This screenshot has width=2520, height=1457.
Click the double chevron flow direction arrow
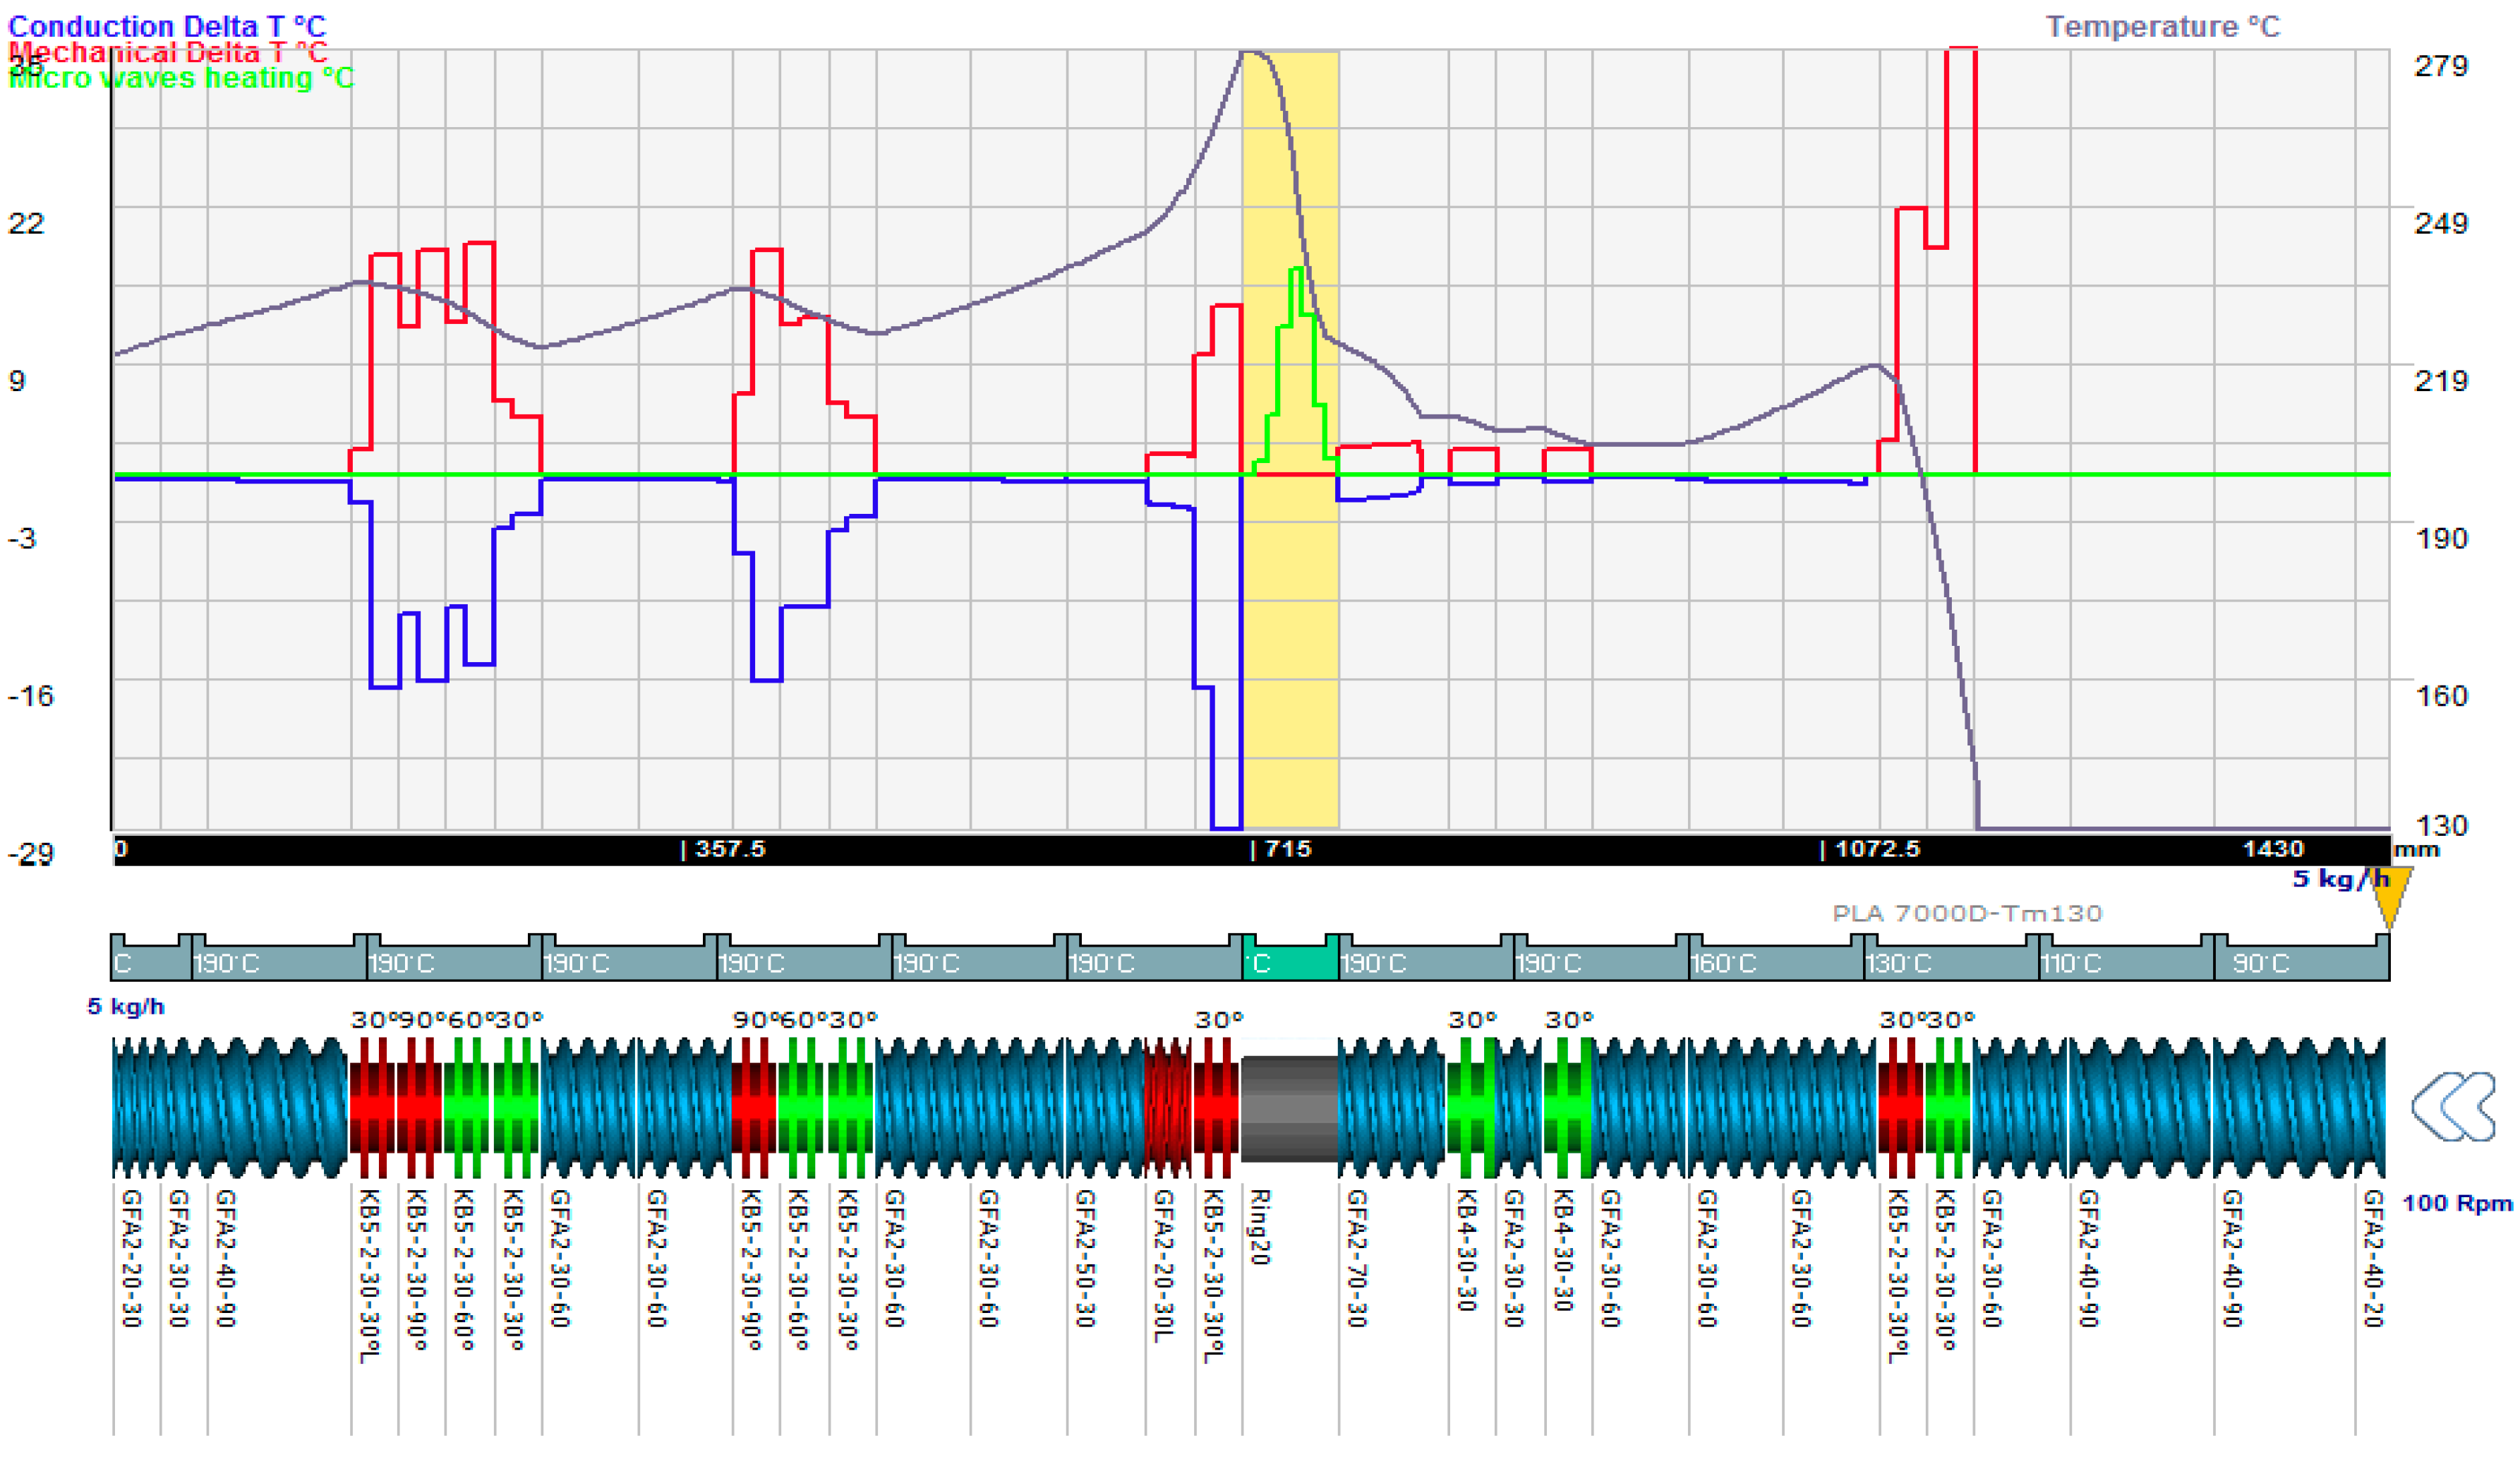2453,1107
